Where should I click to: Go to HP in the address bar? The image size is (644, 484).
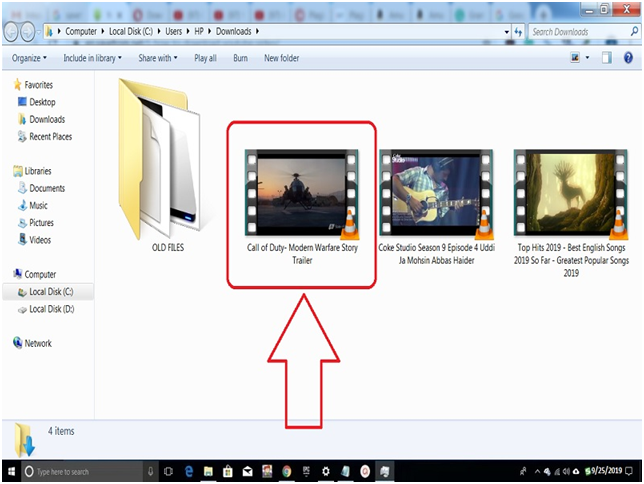point(199,31)
